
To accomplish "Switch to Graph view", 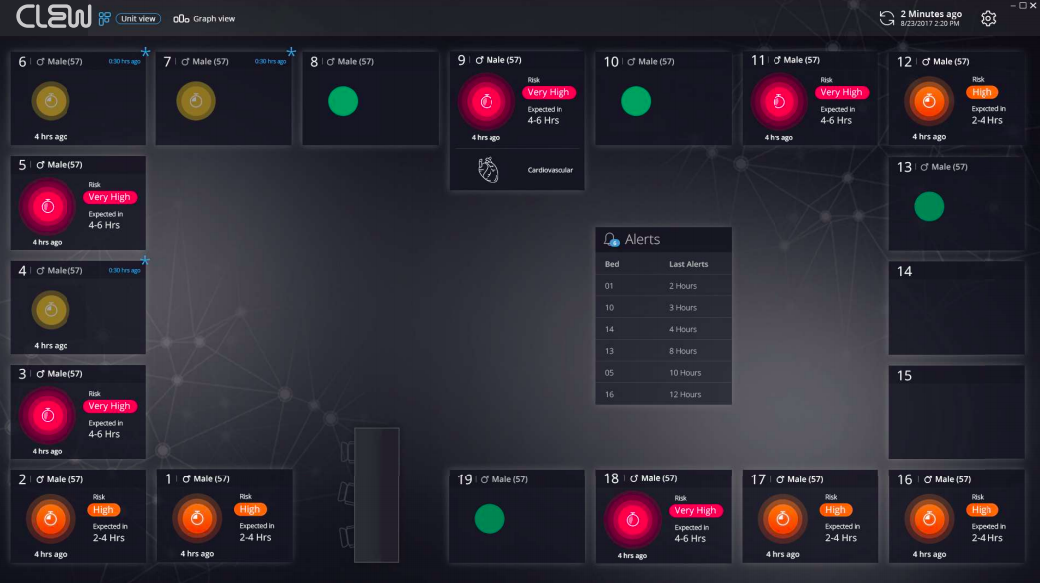I will point(204,19).
